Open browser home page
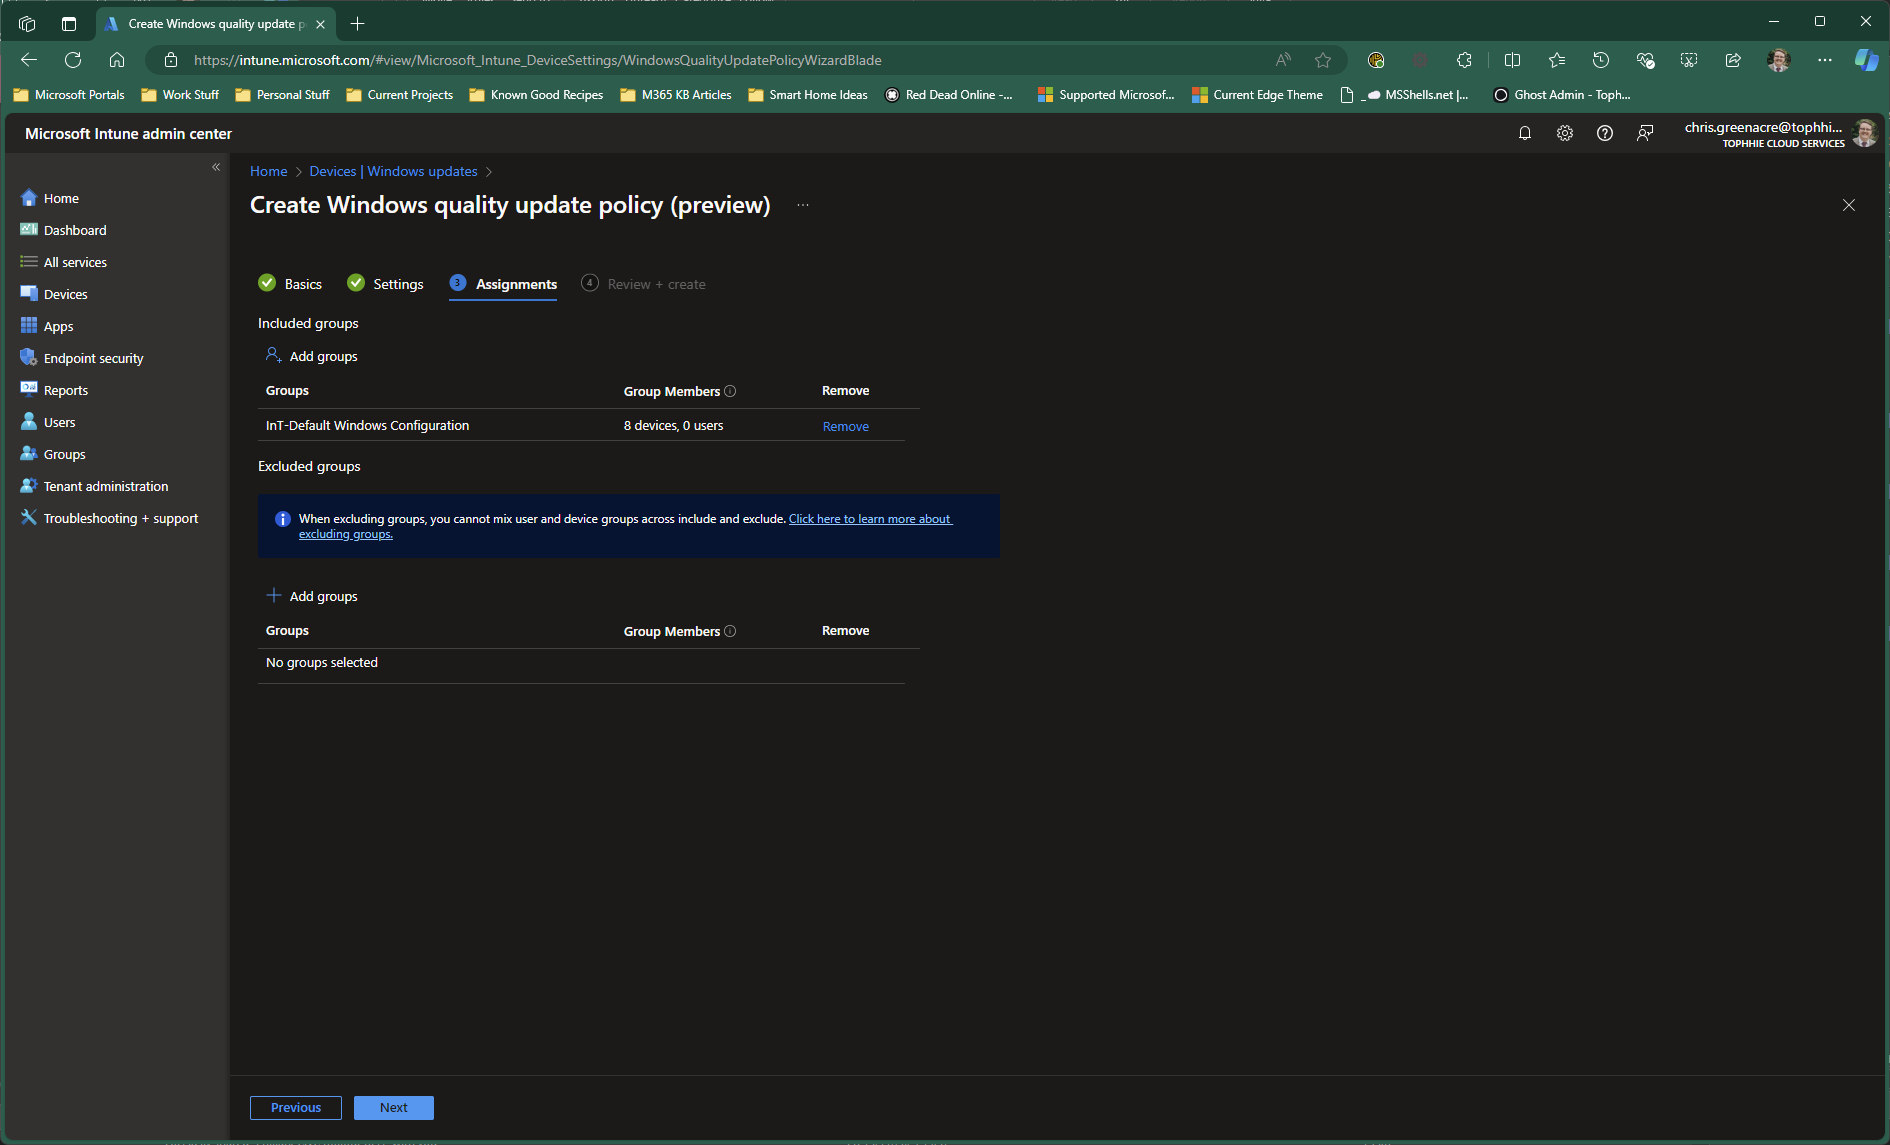The height and width of the screenshot is (1145, 1890). click(117, 60)
